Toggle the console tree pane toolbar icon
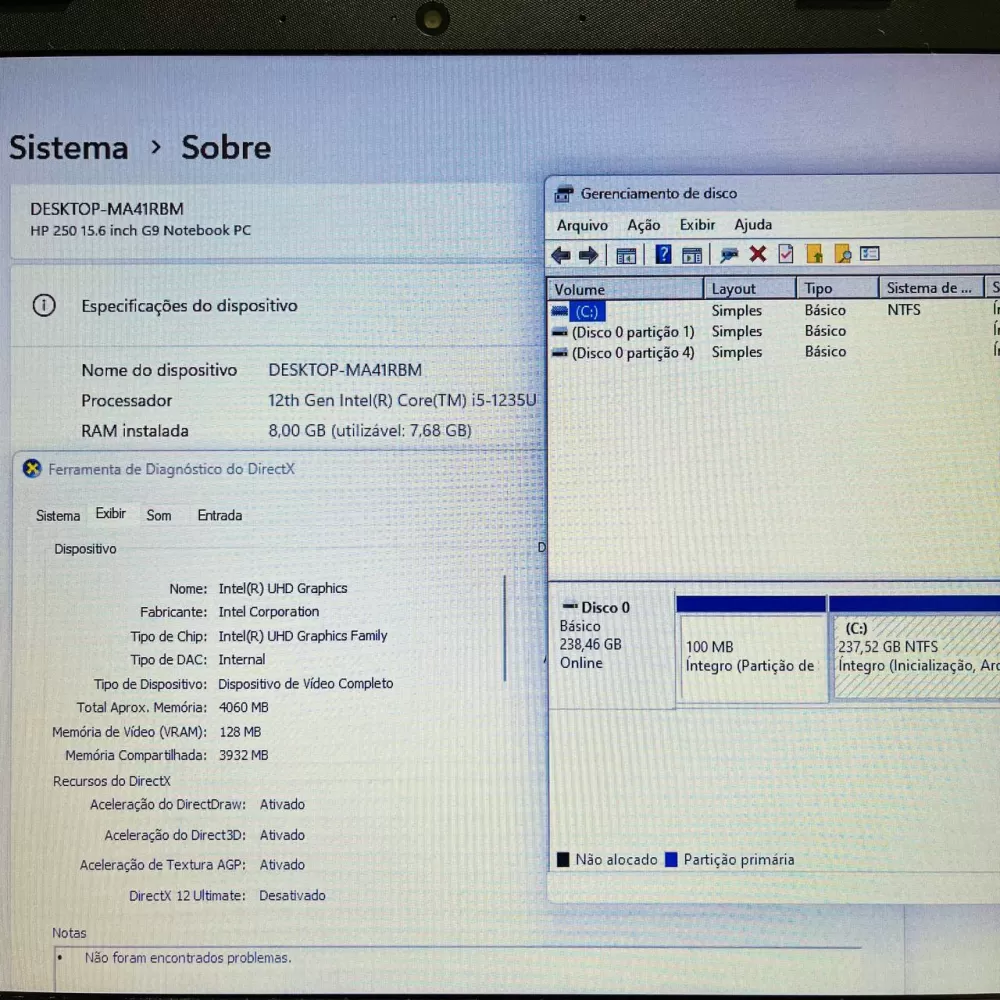 626,256
